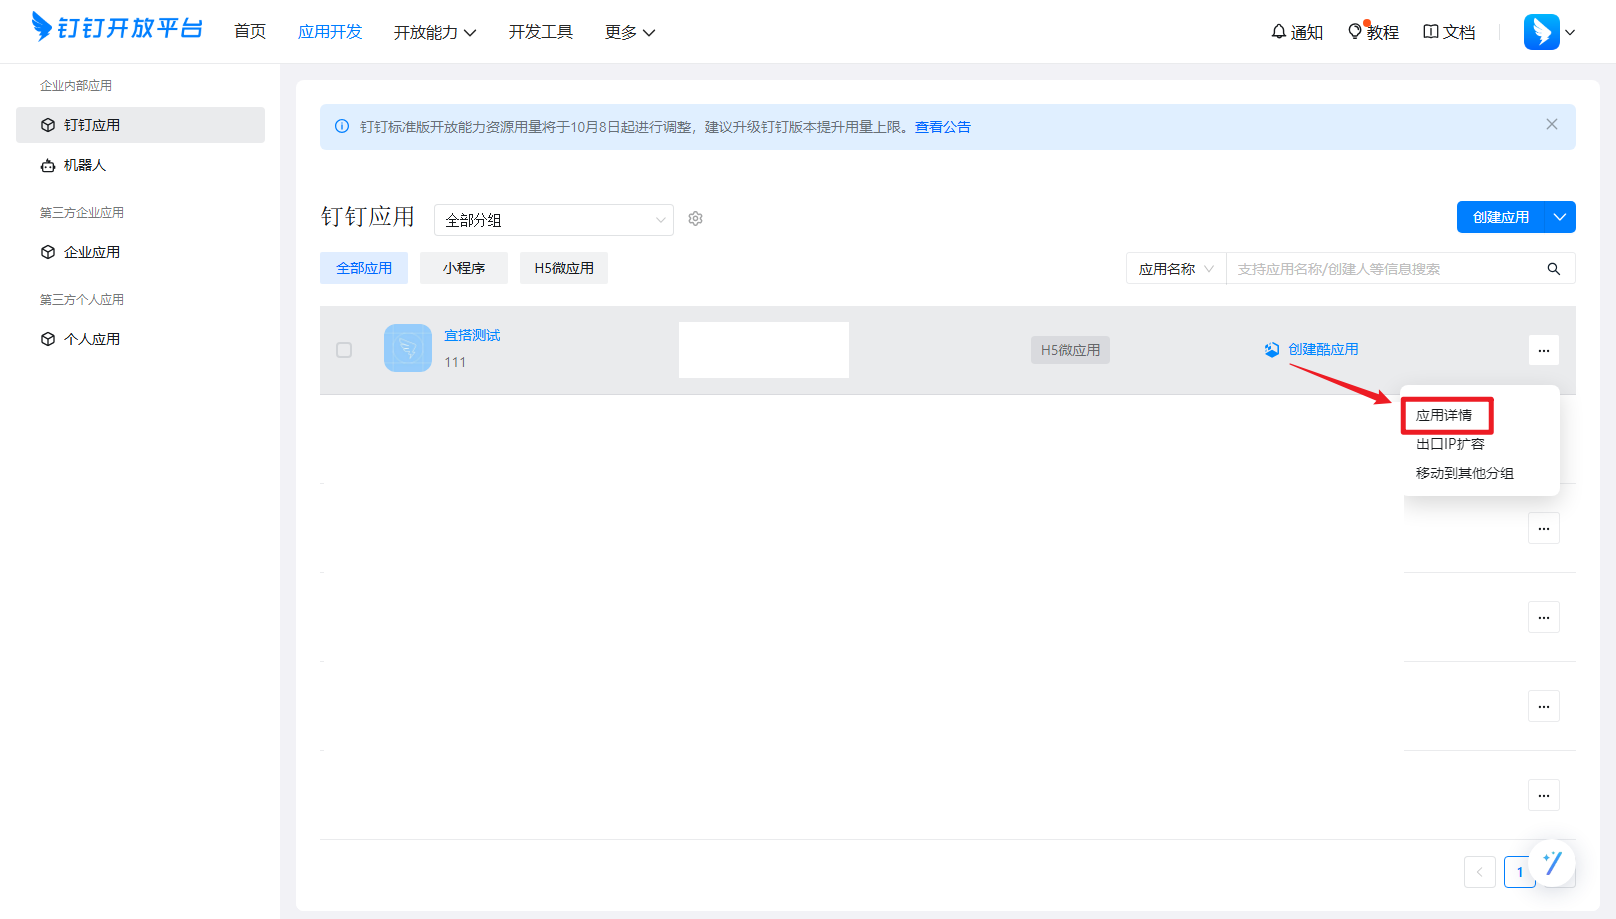Image resolution: width=1616 pixels, height=919 pixels.
Task: Go to 首页 in top navigation
Action: (x=250, y=32)
